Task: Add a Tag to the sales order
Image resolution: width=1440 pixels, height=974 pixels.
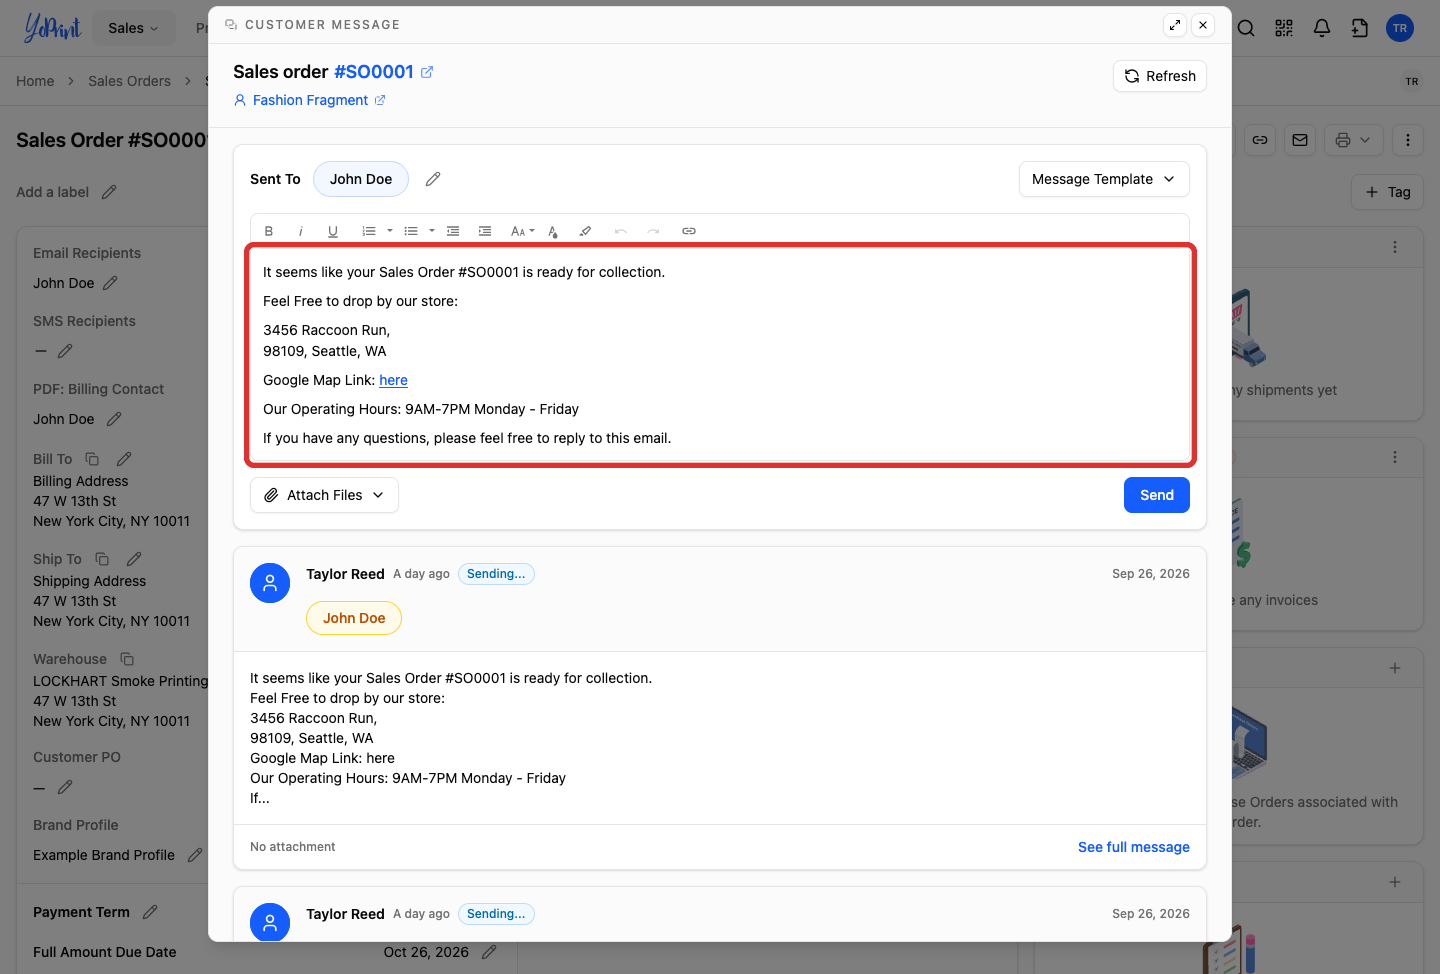Action: click(1387, 192)
